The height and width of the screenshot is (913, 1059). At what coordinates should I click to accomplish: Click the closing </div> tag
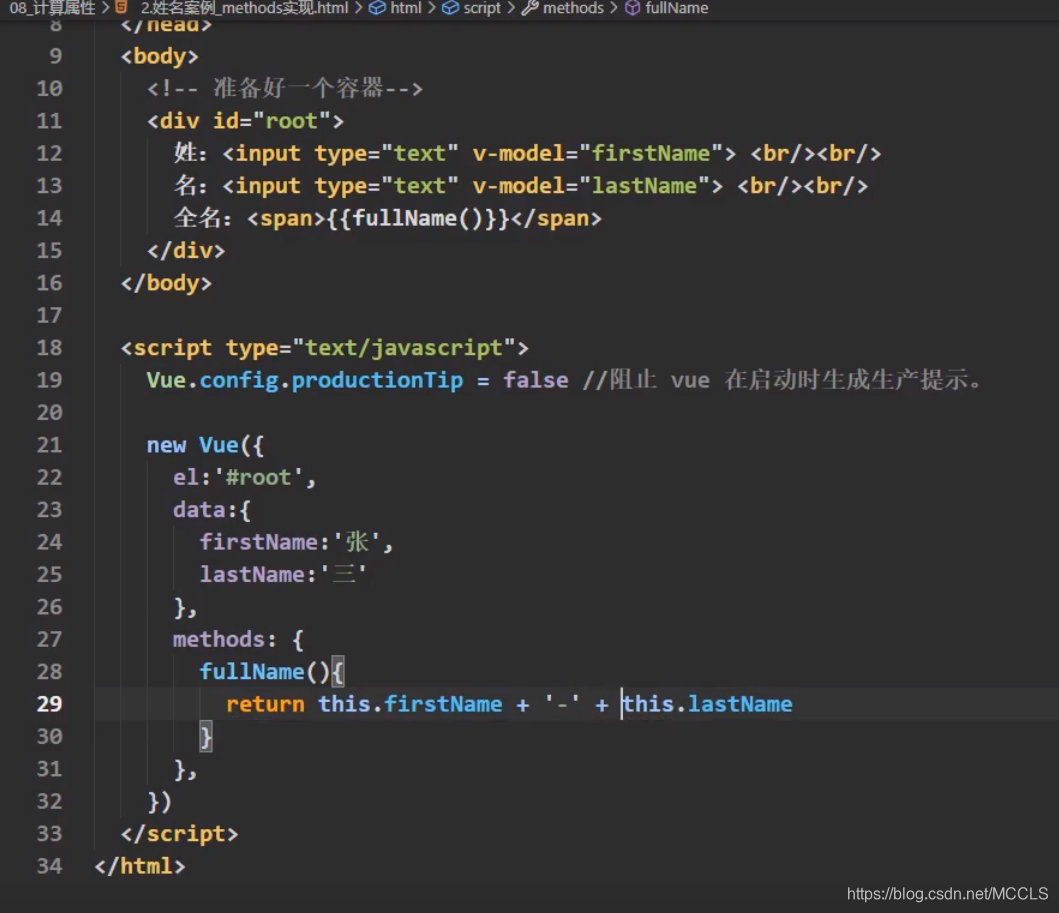coord(186,251)
